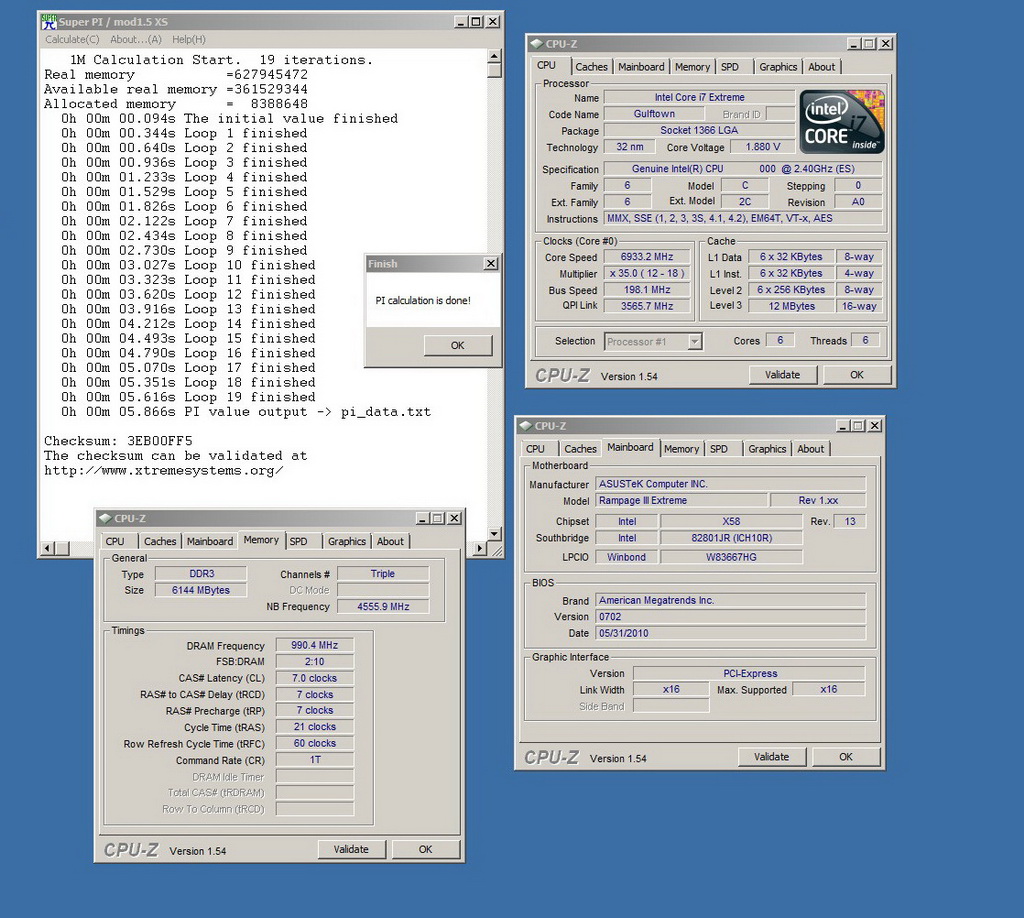Click OK in the Memory window
The height and width of the screenshot is (918, 1024).
[426, 849]
